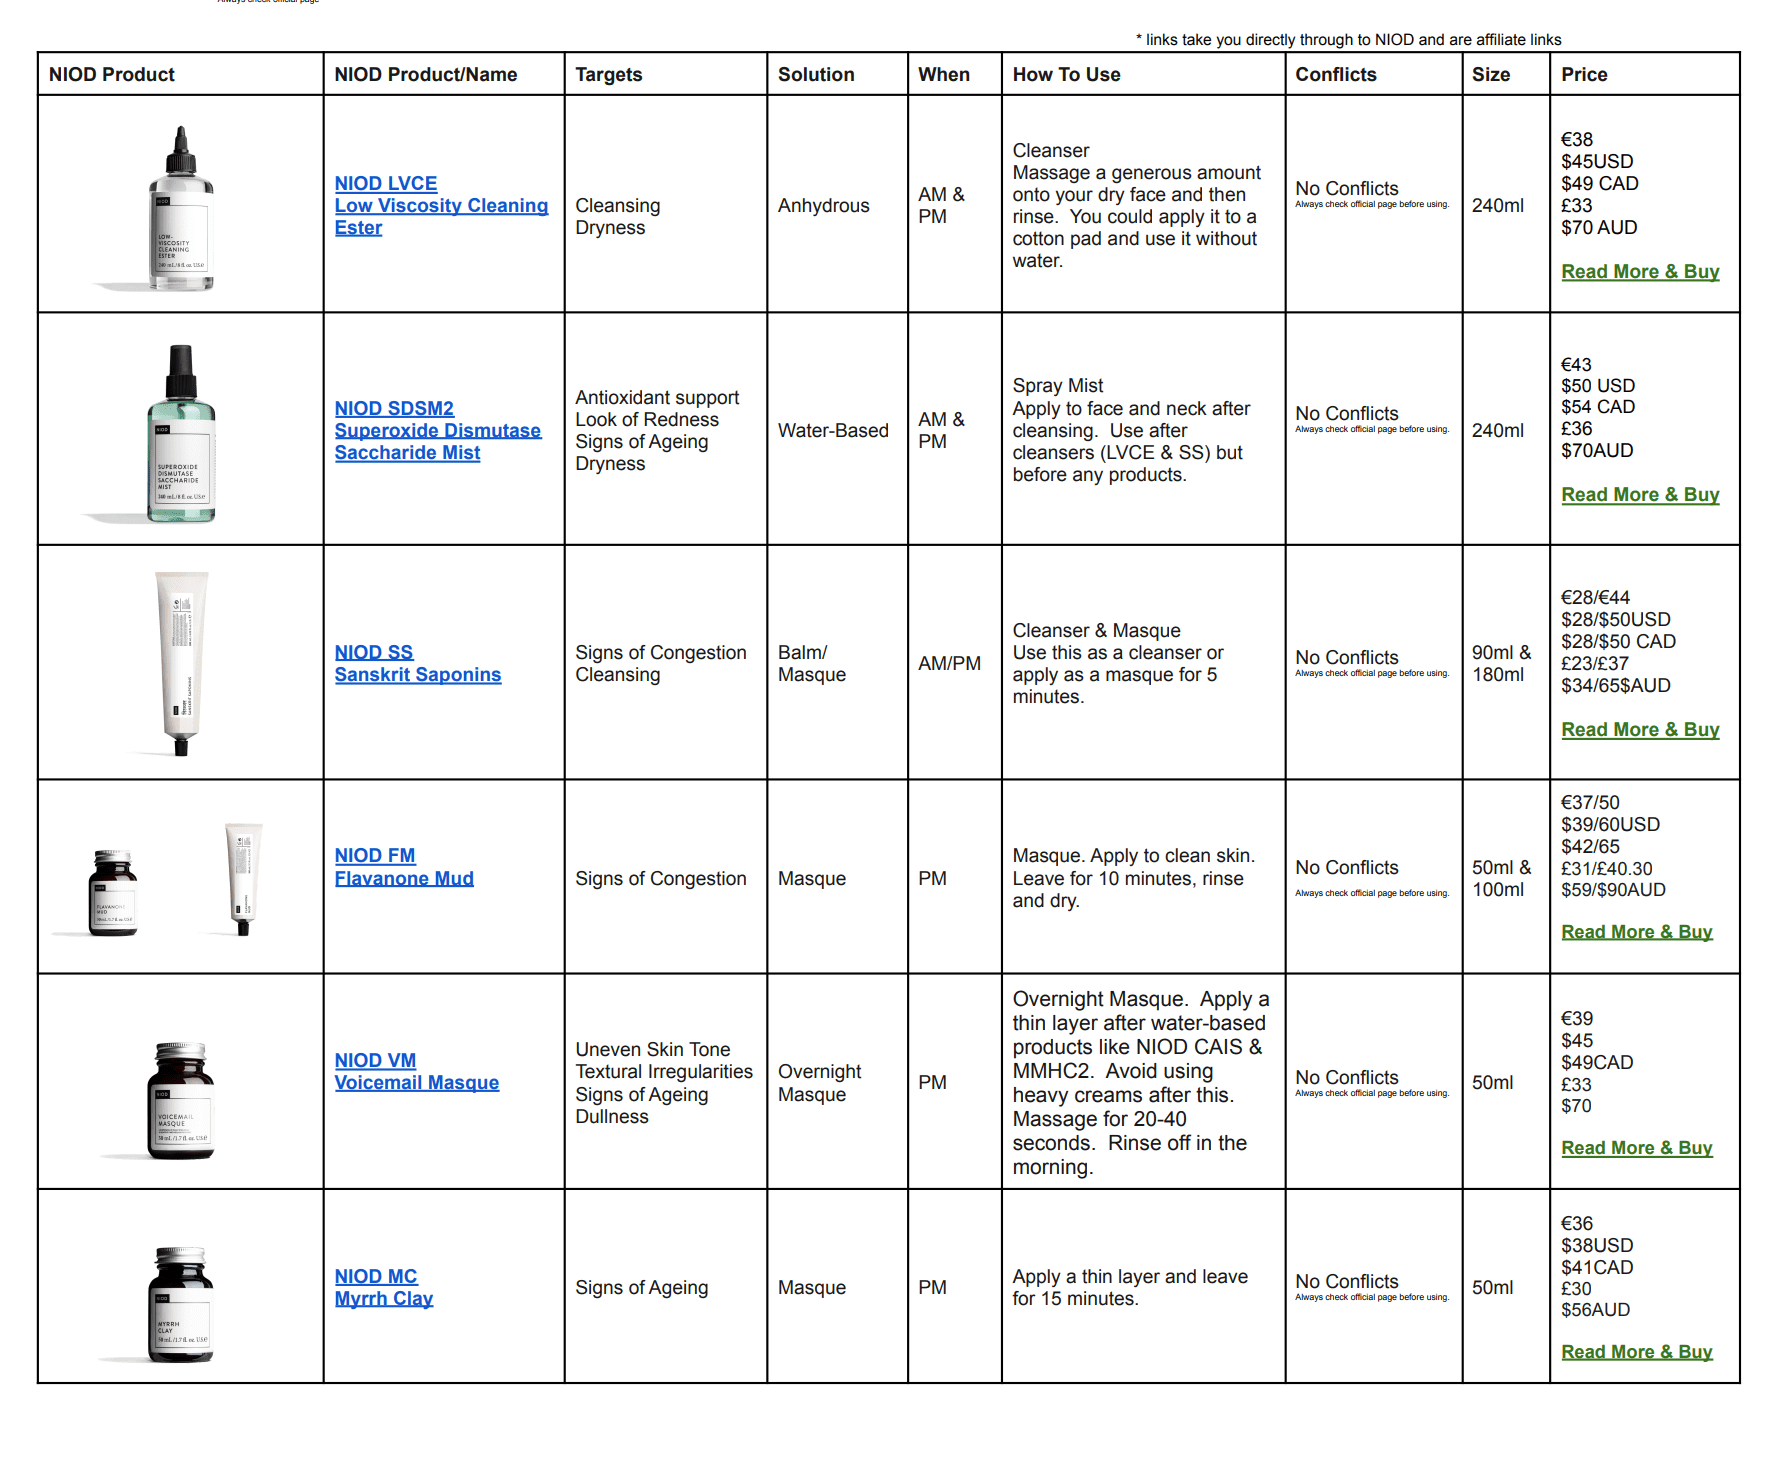Click the Uneven Skin Tone target text
This screenshot has height=1470, width=1788.
(x=652, y=1049)
